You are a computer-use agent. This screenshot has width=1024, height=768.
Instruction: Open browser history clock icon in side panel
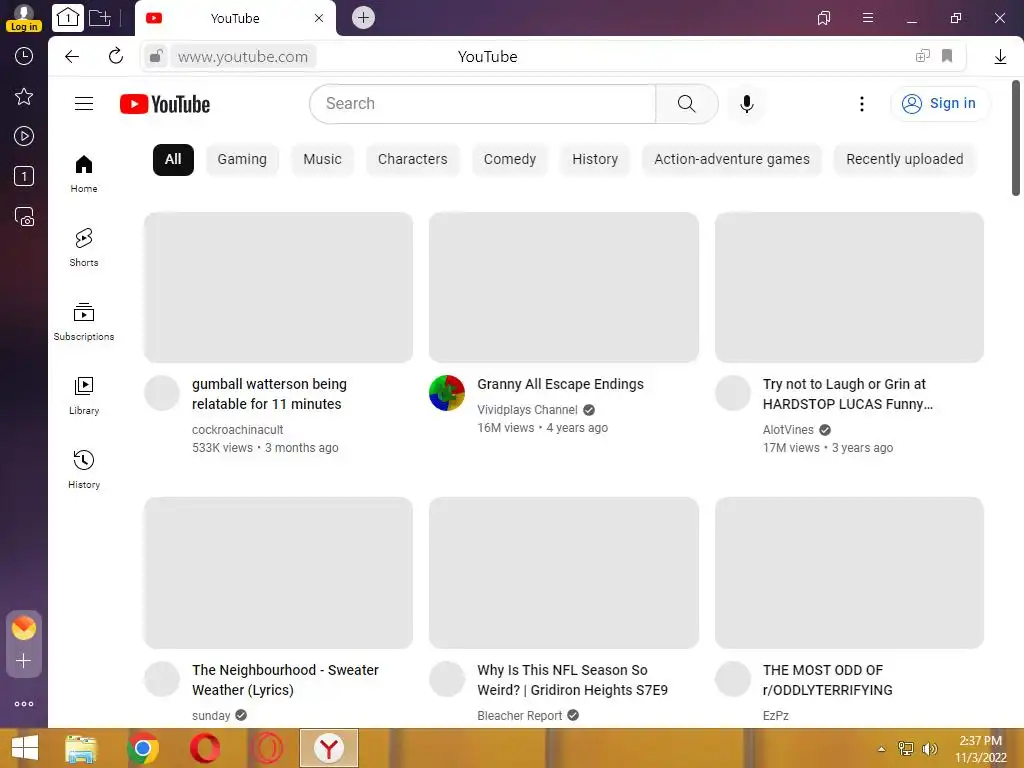24,56
